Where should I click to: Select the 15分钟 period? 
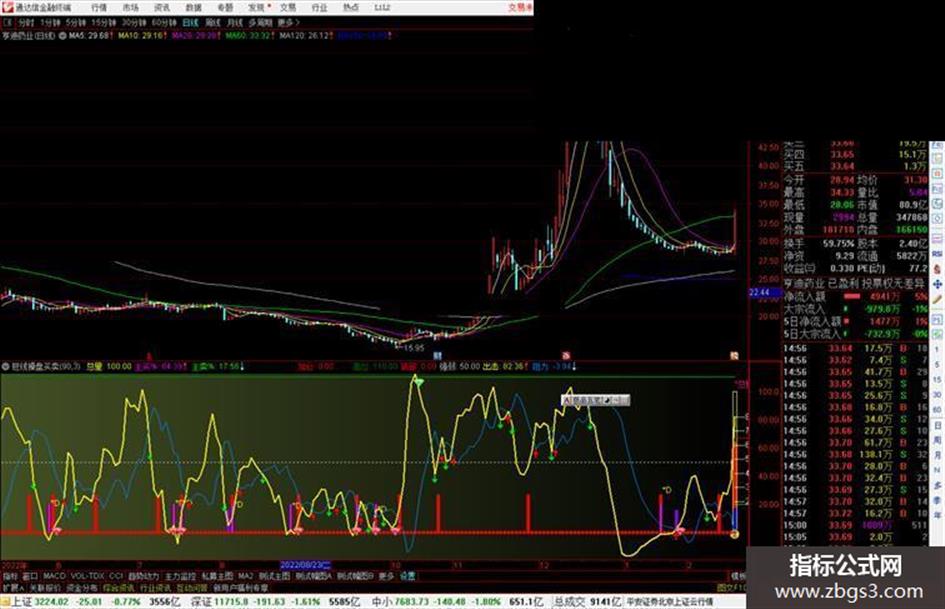click(x=104, y=23)
